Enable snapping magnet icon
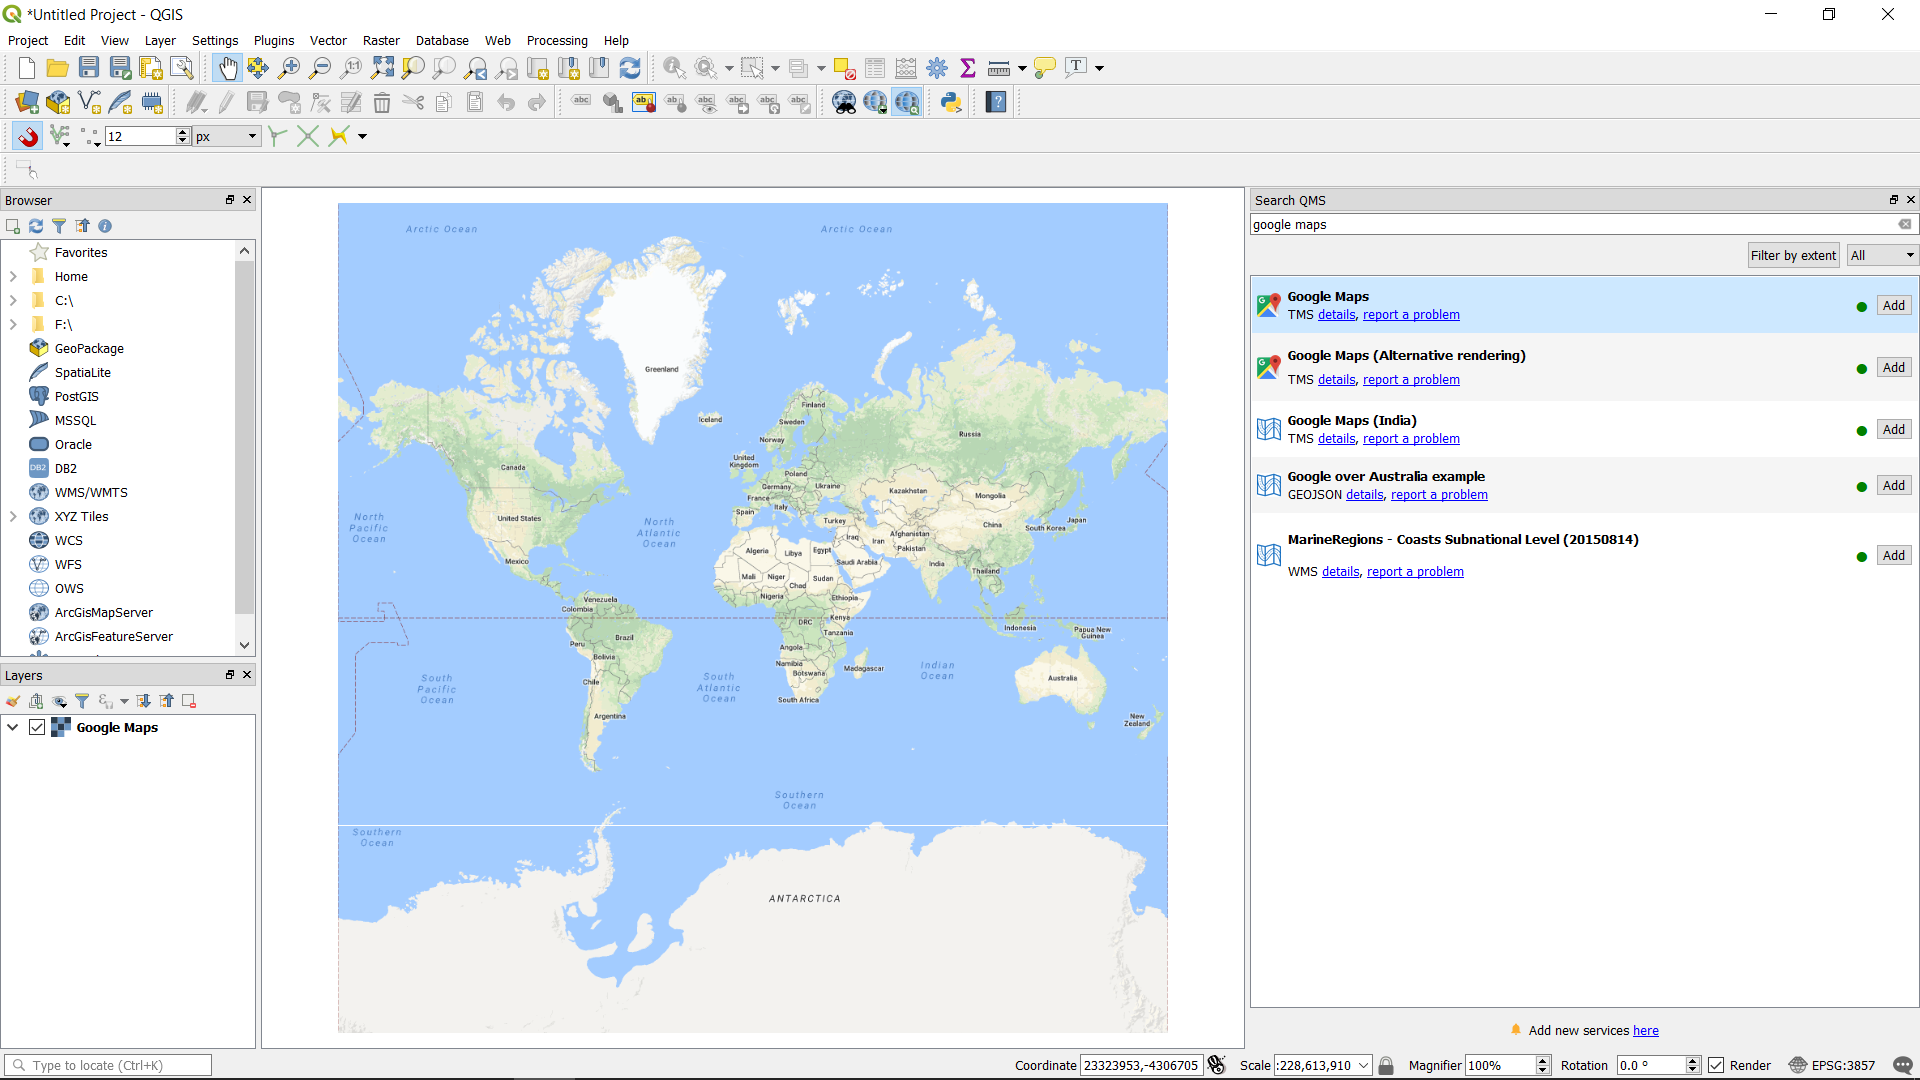The width and height of the screenshot is (1920, 1080). (x=28, y=136)
